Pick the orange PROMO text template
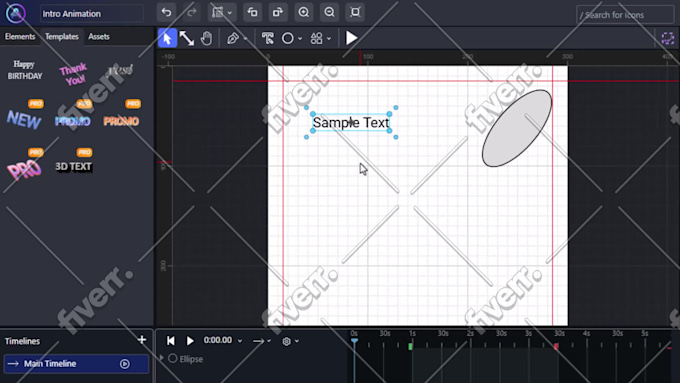This screenshot has width=680, height=383. [x=121, y=121]
